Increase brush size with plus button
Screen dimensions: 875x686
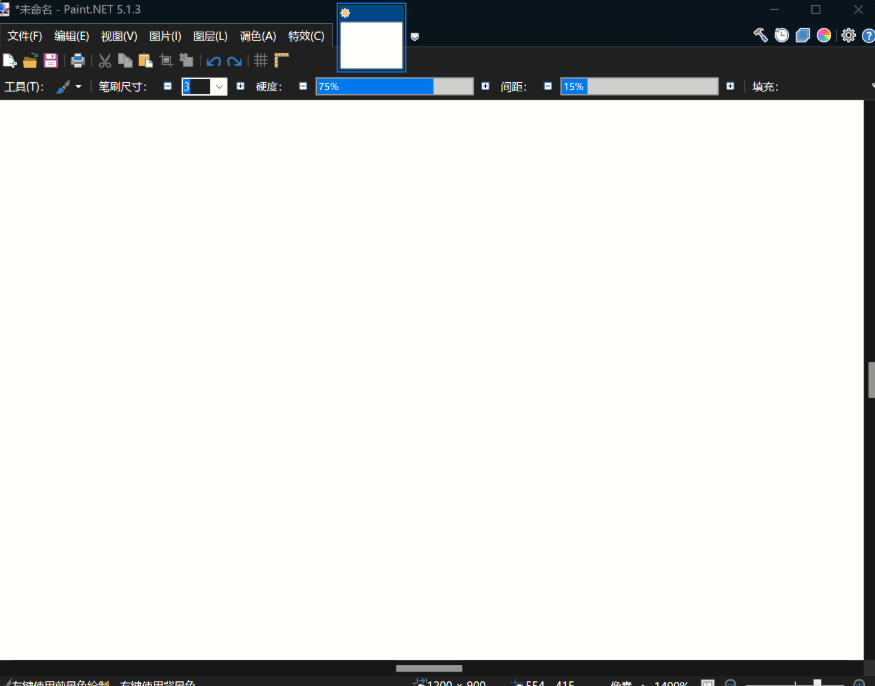click(240, 87)
